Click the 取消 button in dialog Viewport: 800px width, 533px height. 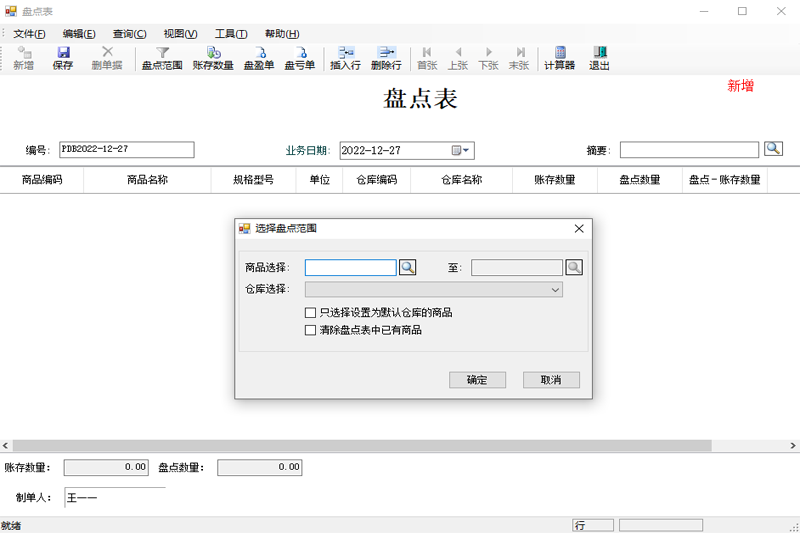(x=551, y=379)
